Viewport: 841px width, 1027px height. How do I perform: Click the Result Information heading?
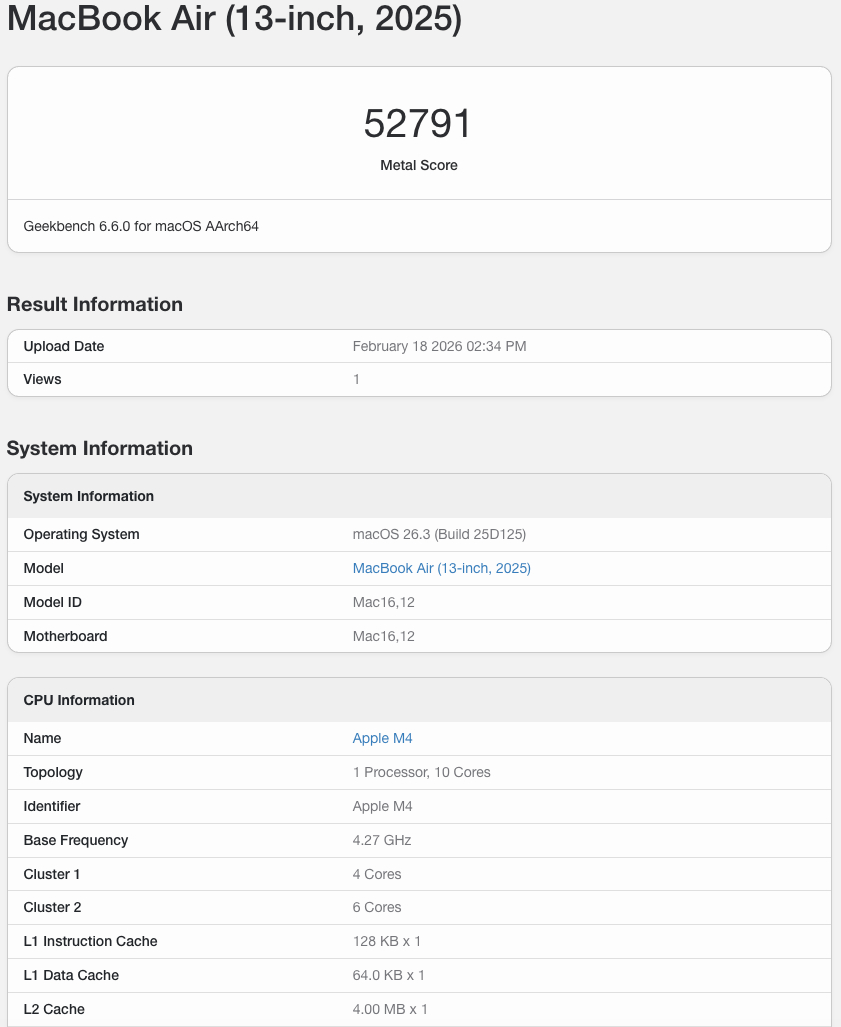[x=95, y=304]
